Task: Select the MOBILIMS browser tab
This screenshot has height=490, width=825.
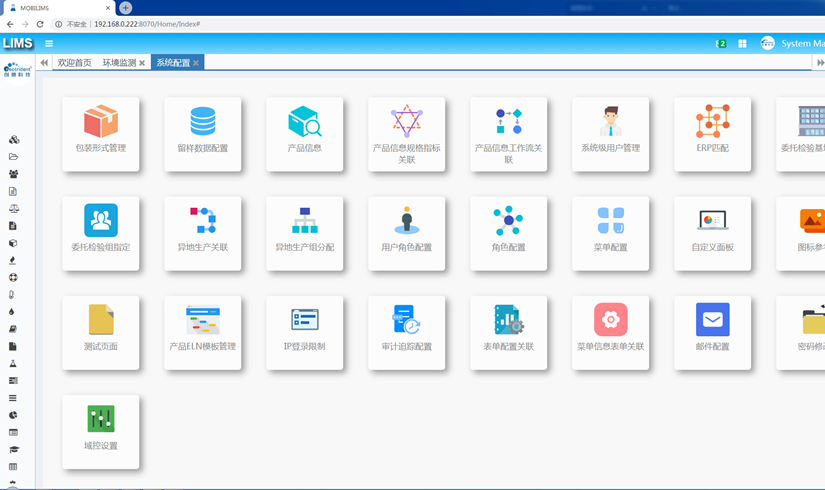Action: 58,8
